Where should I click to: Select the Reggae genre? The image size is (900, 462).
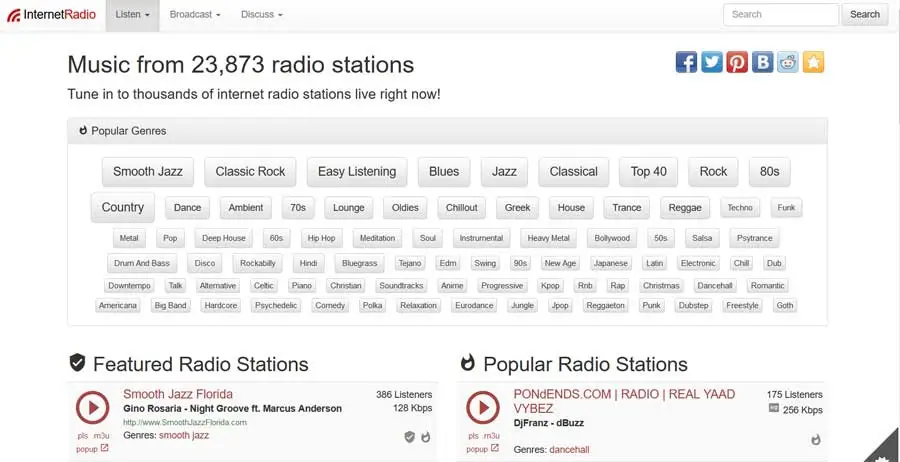click(x=685, y=208)
